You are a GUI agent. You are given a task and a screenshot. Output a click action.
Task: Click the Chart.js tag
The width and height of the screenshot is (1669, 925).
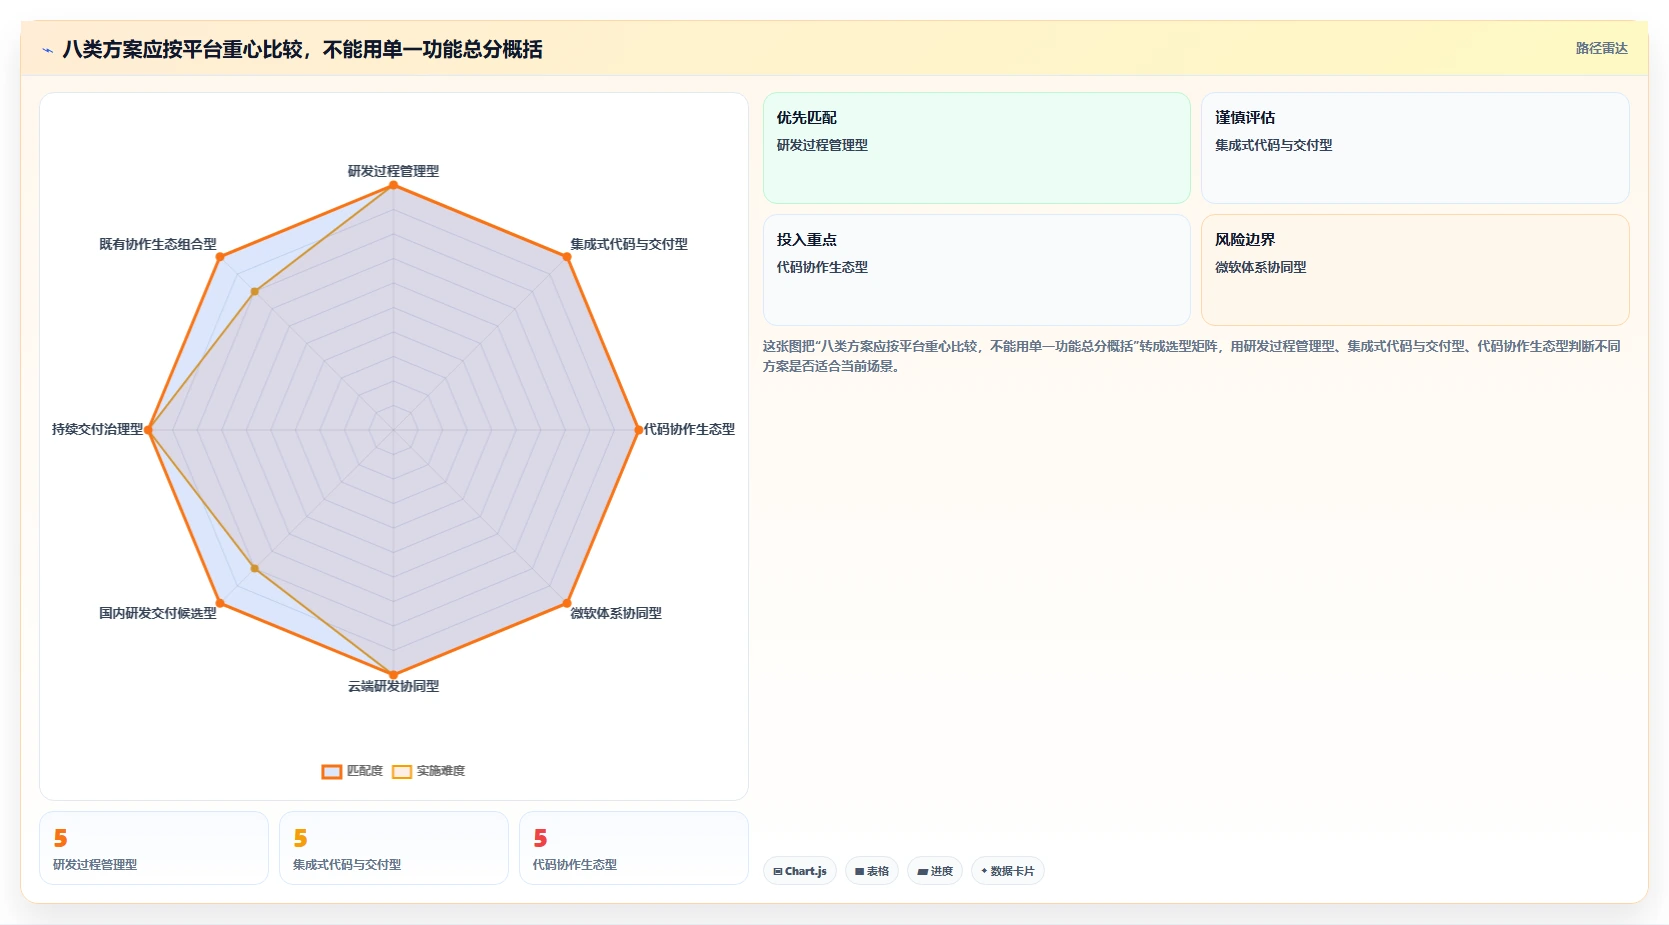point(800,871)
